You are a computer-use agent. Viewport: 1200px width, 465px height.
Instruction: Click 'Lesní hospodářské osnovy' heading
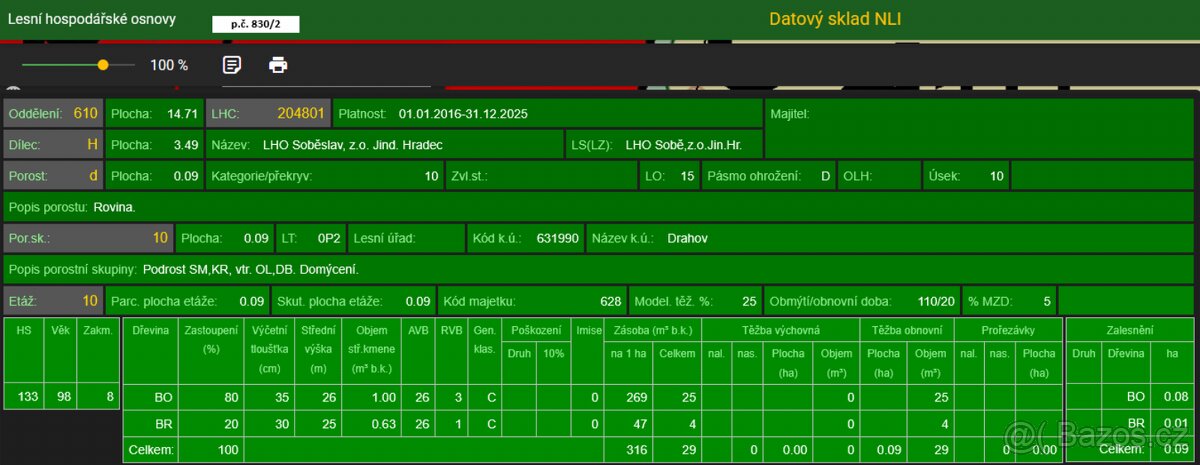point(91,18)
